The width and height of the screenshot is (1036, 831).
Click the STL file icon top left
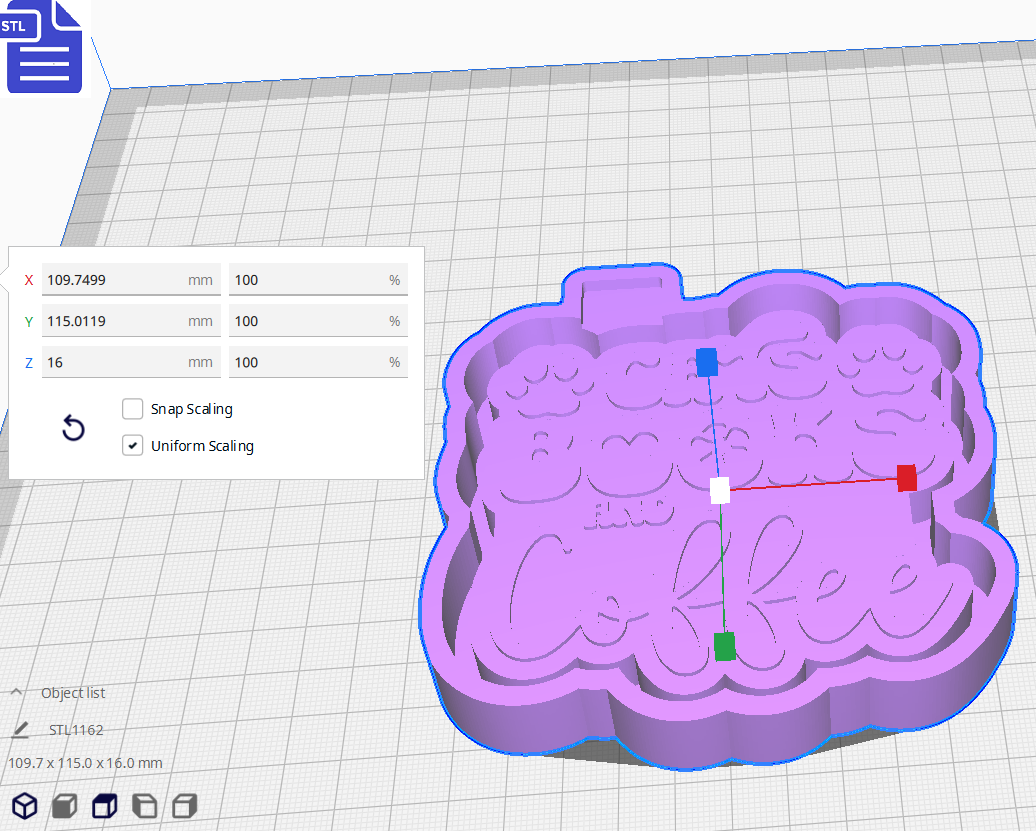pyautogui.click(x=44, y=45)
